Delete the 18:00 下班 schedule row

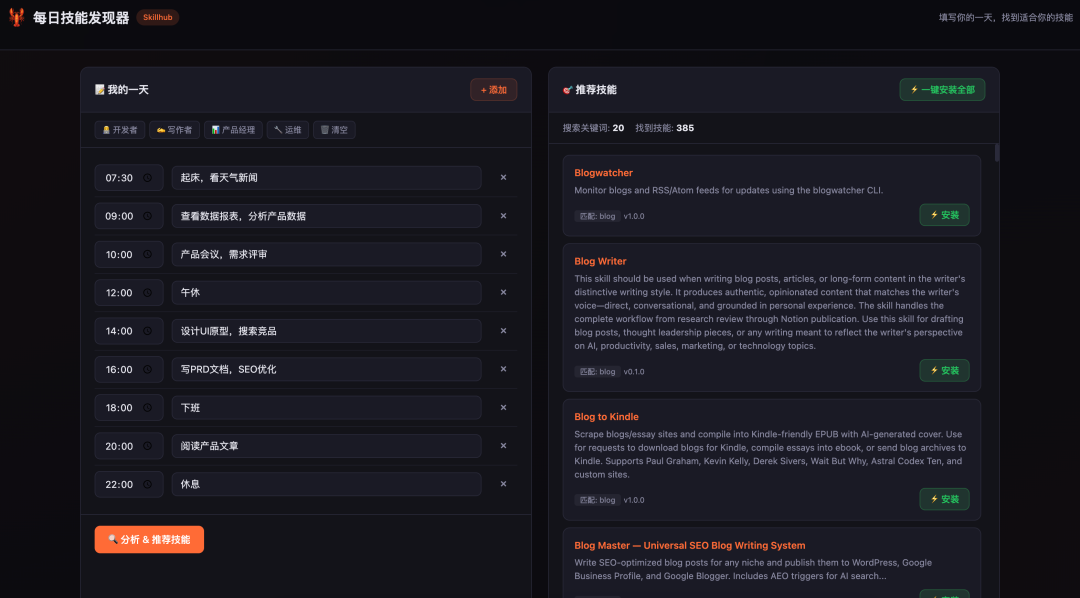[x=503, y=408]
